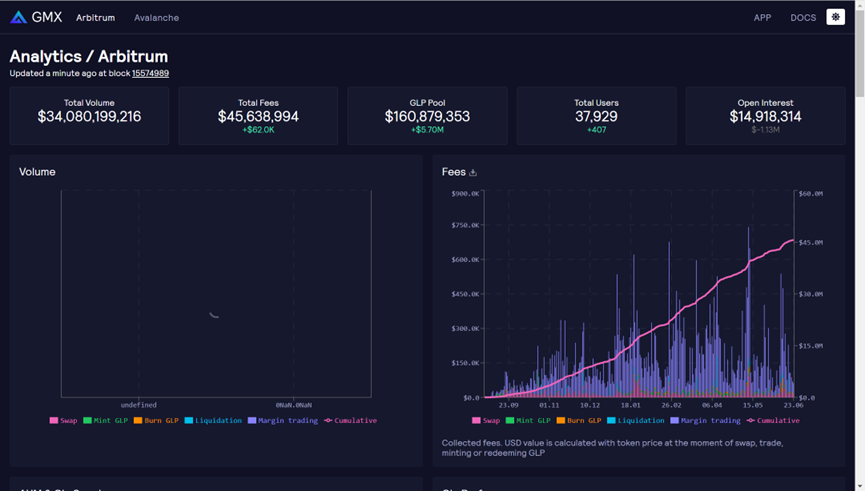865x491 pixels.
Task: Toggle Liquidation in Volume legend
Action: click(213, 420)
